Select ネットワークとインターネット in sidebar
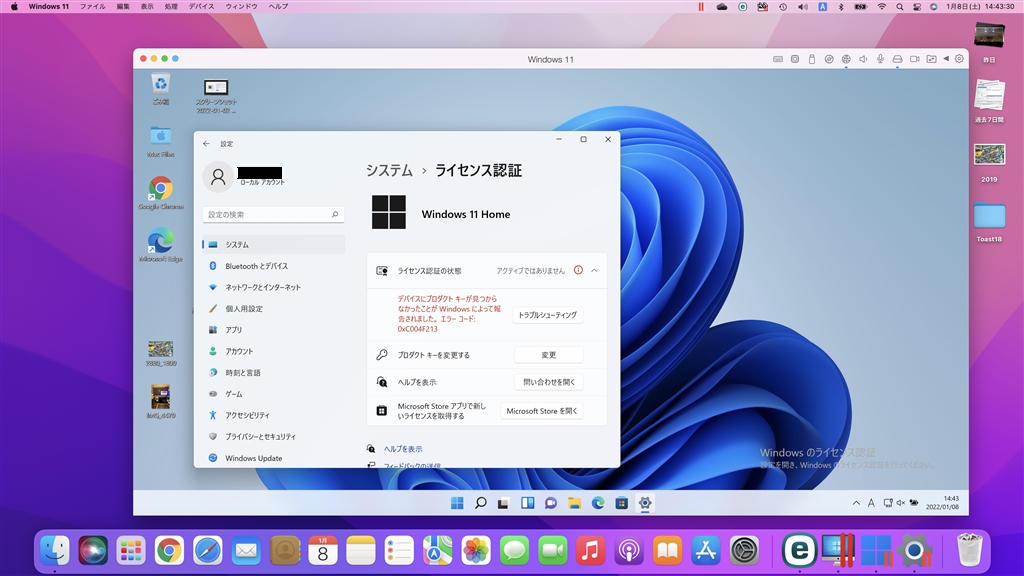The height and width of the screenshot is (576, 1024). (273, 287)
